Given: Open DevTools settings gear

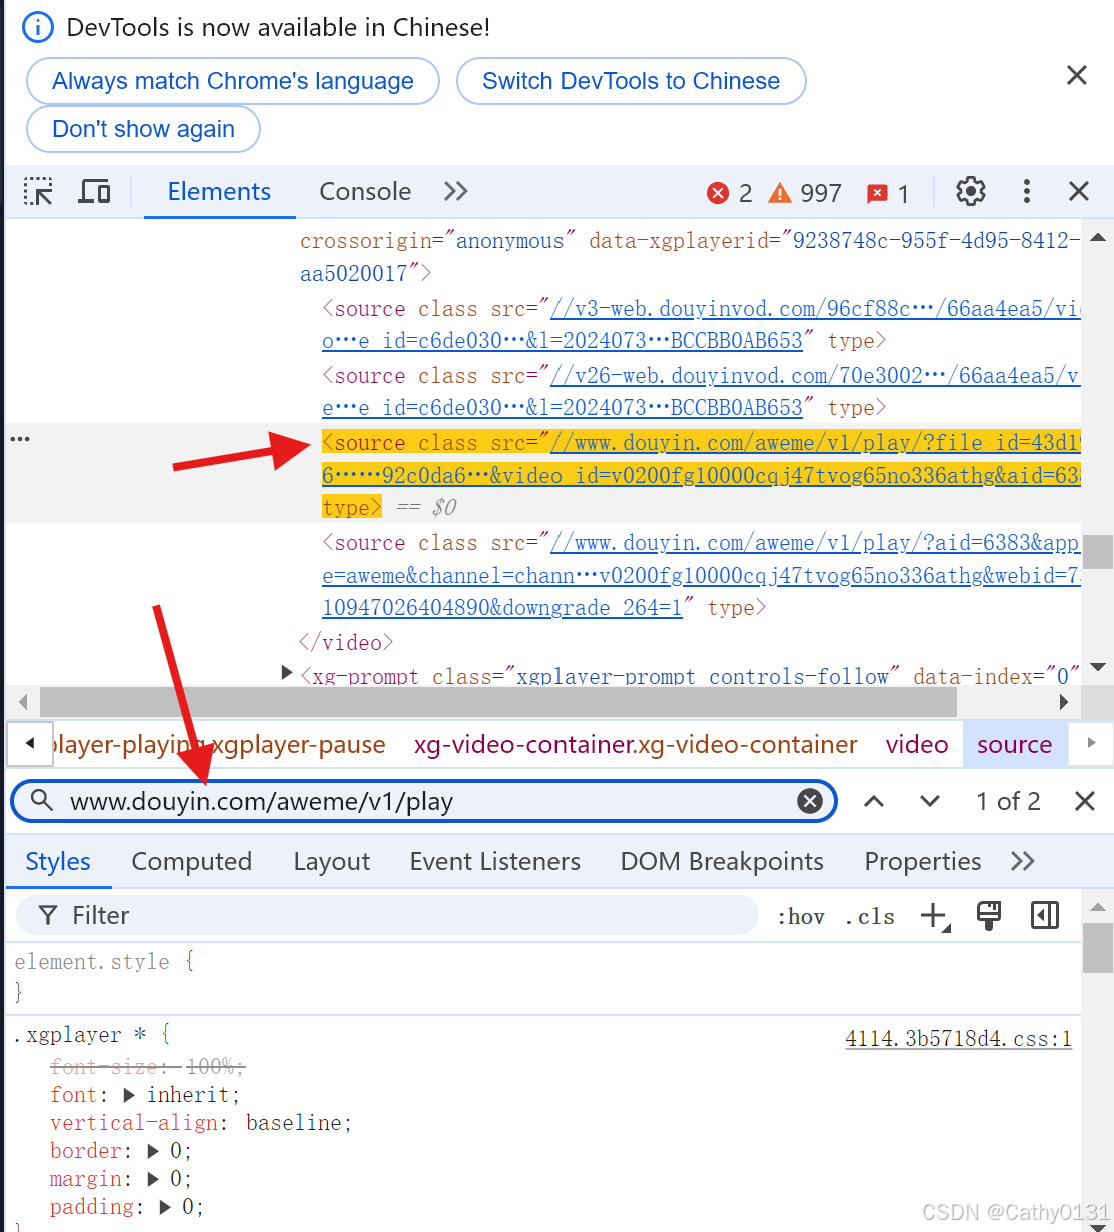Looking at the screenshot, I should point(971,191).
